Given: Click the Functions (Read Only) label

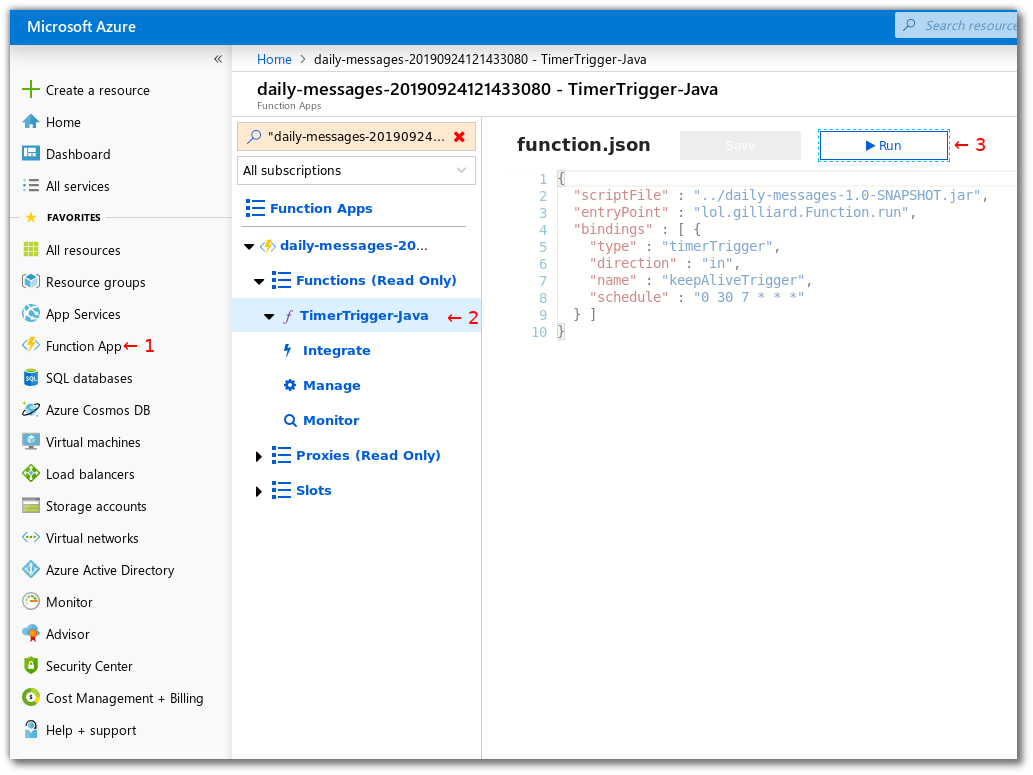Looking at the screenshot, I should click(x=376, y=280).
